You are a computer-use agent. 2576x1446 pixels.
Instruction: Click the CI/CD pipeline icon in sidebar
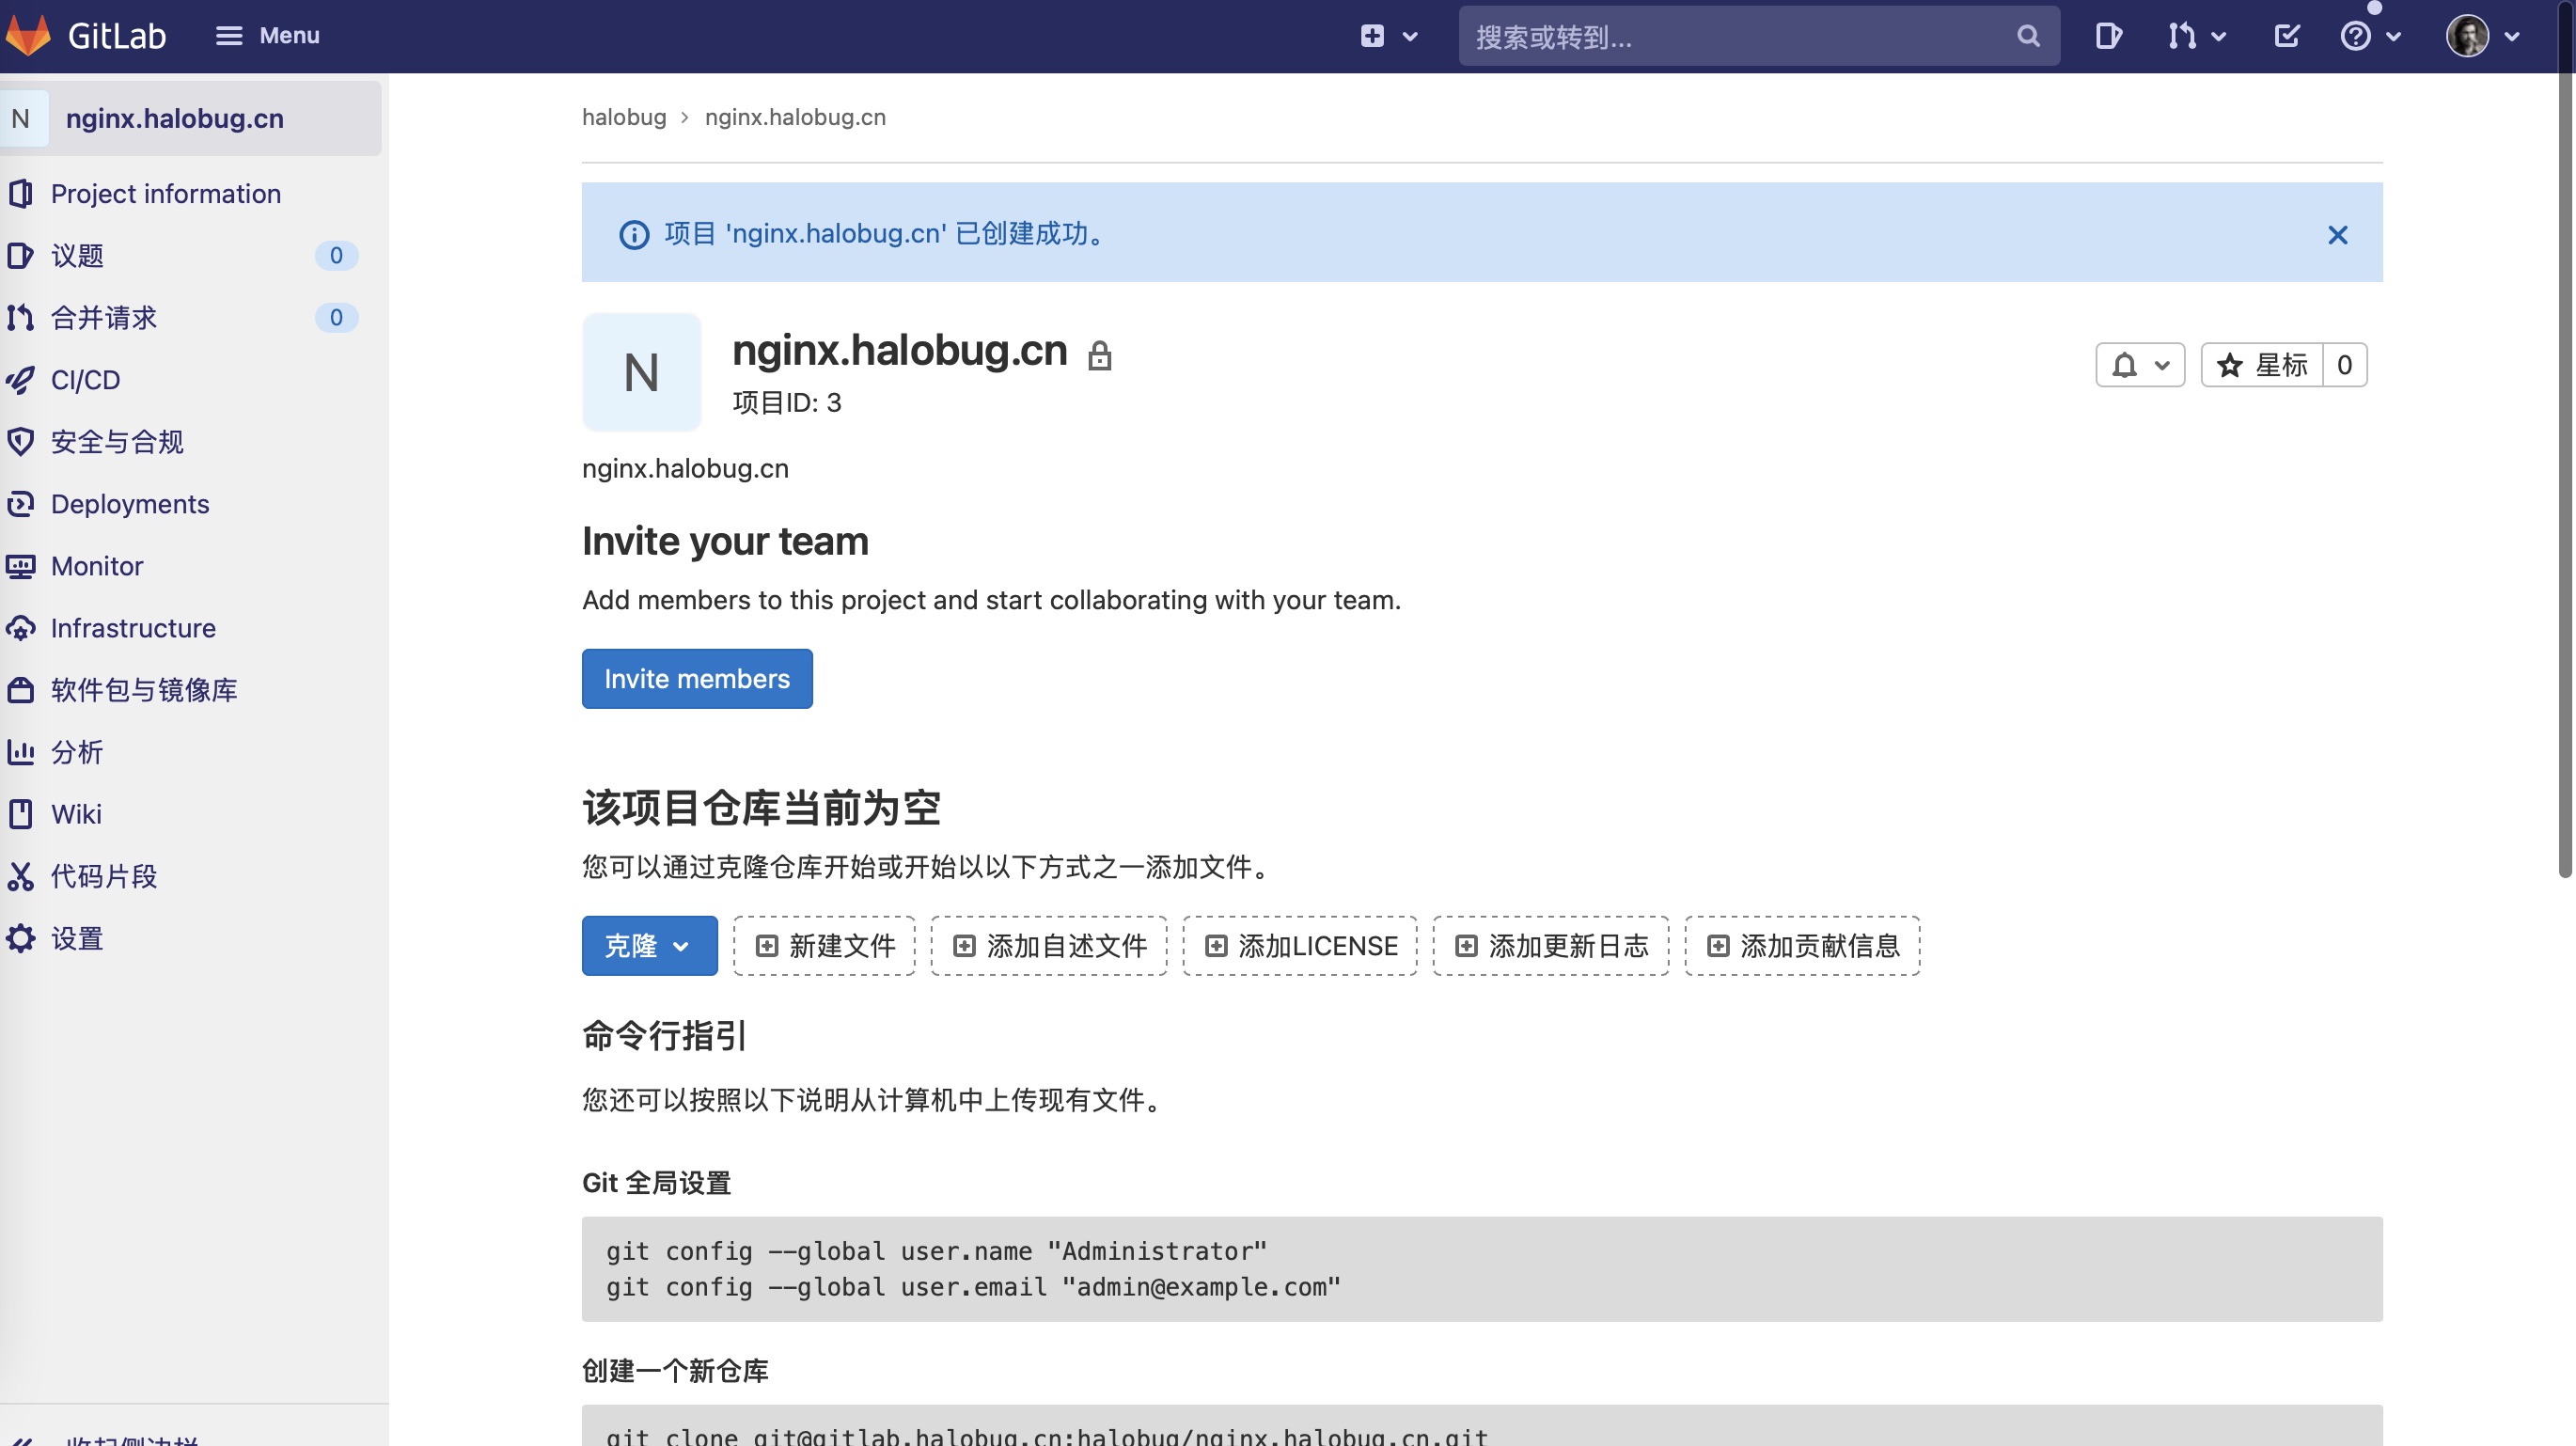[x=22, y=379]
